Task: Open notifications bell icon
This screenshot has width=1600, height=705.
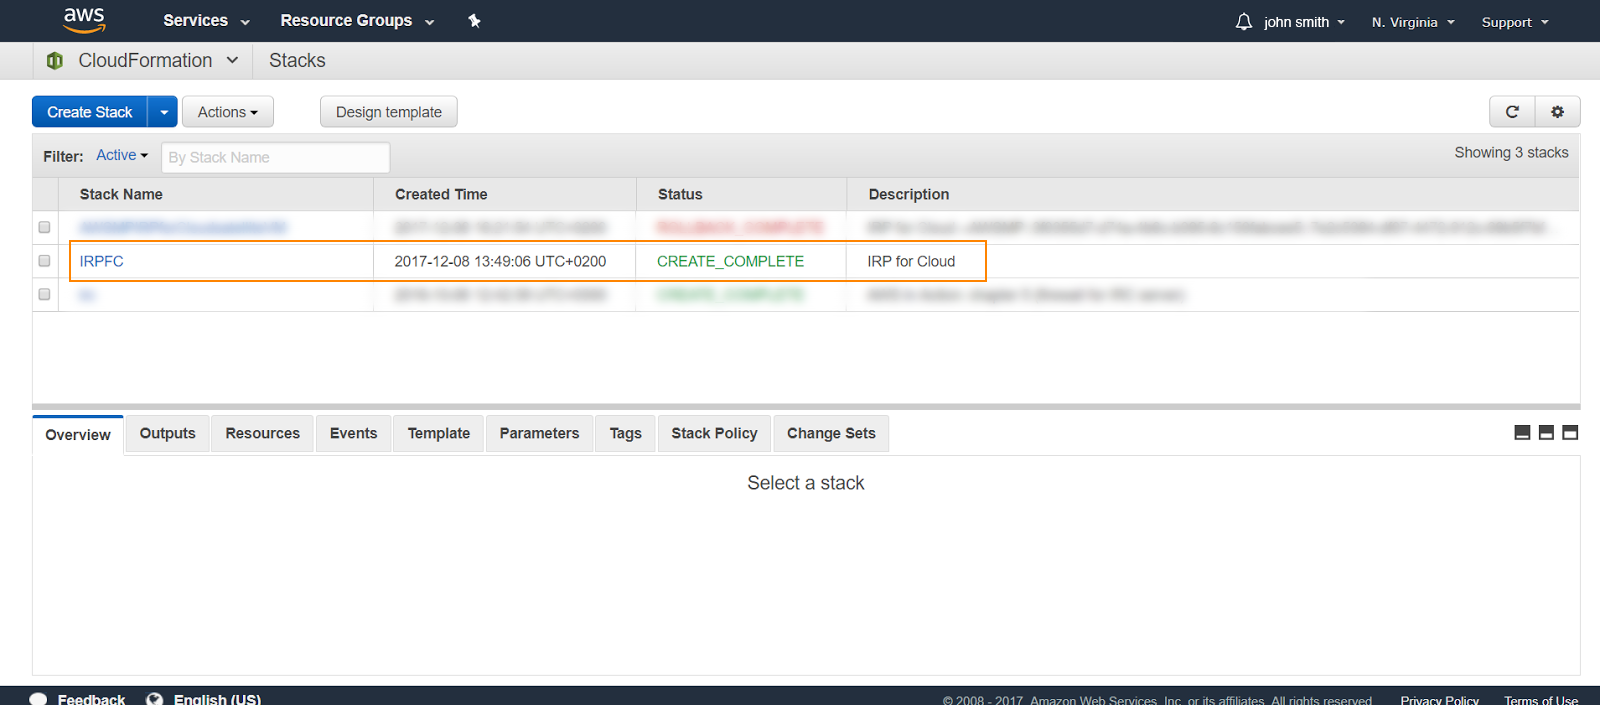Action: (1243, 21)
